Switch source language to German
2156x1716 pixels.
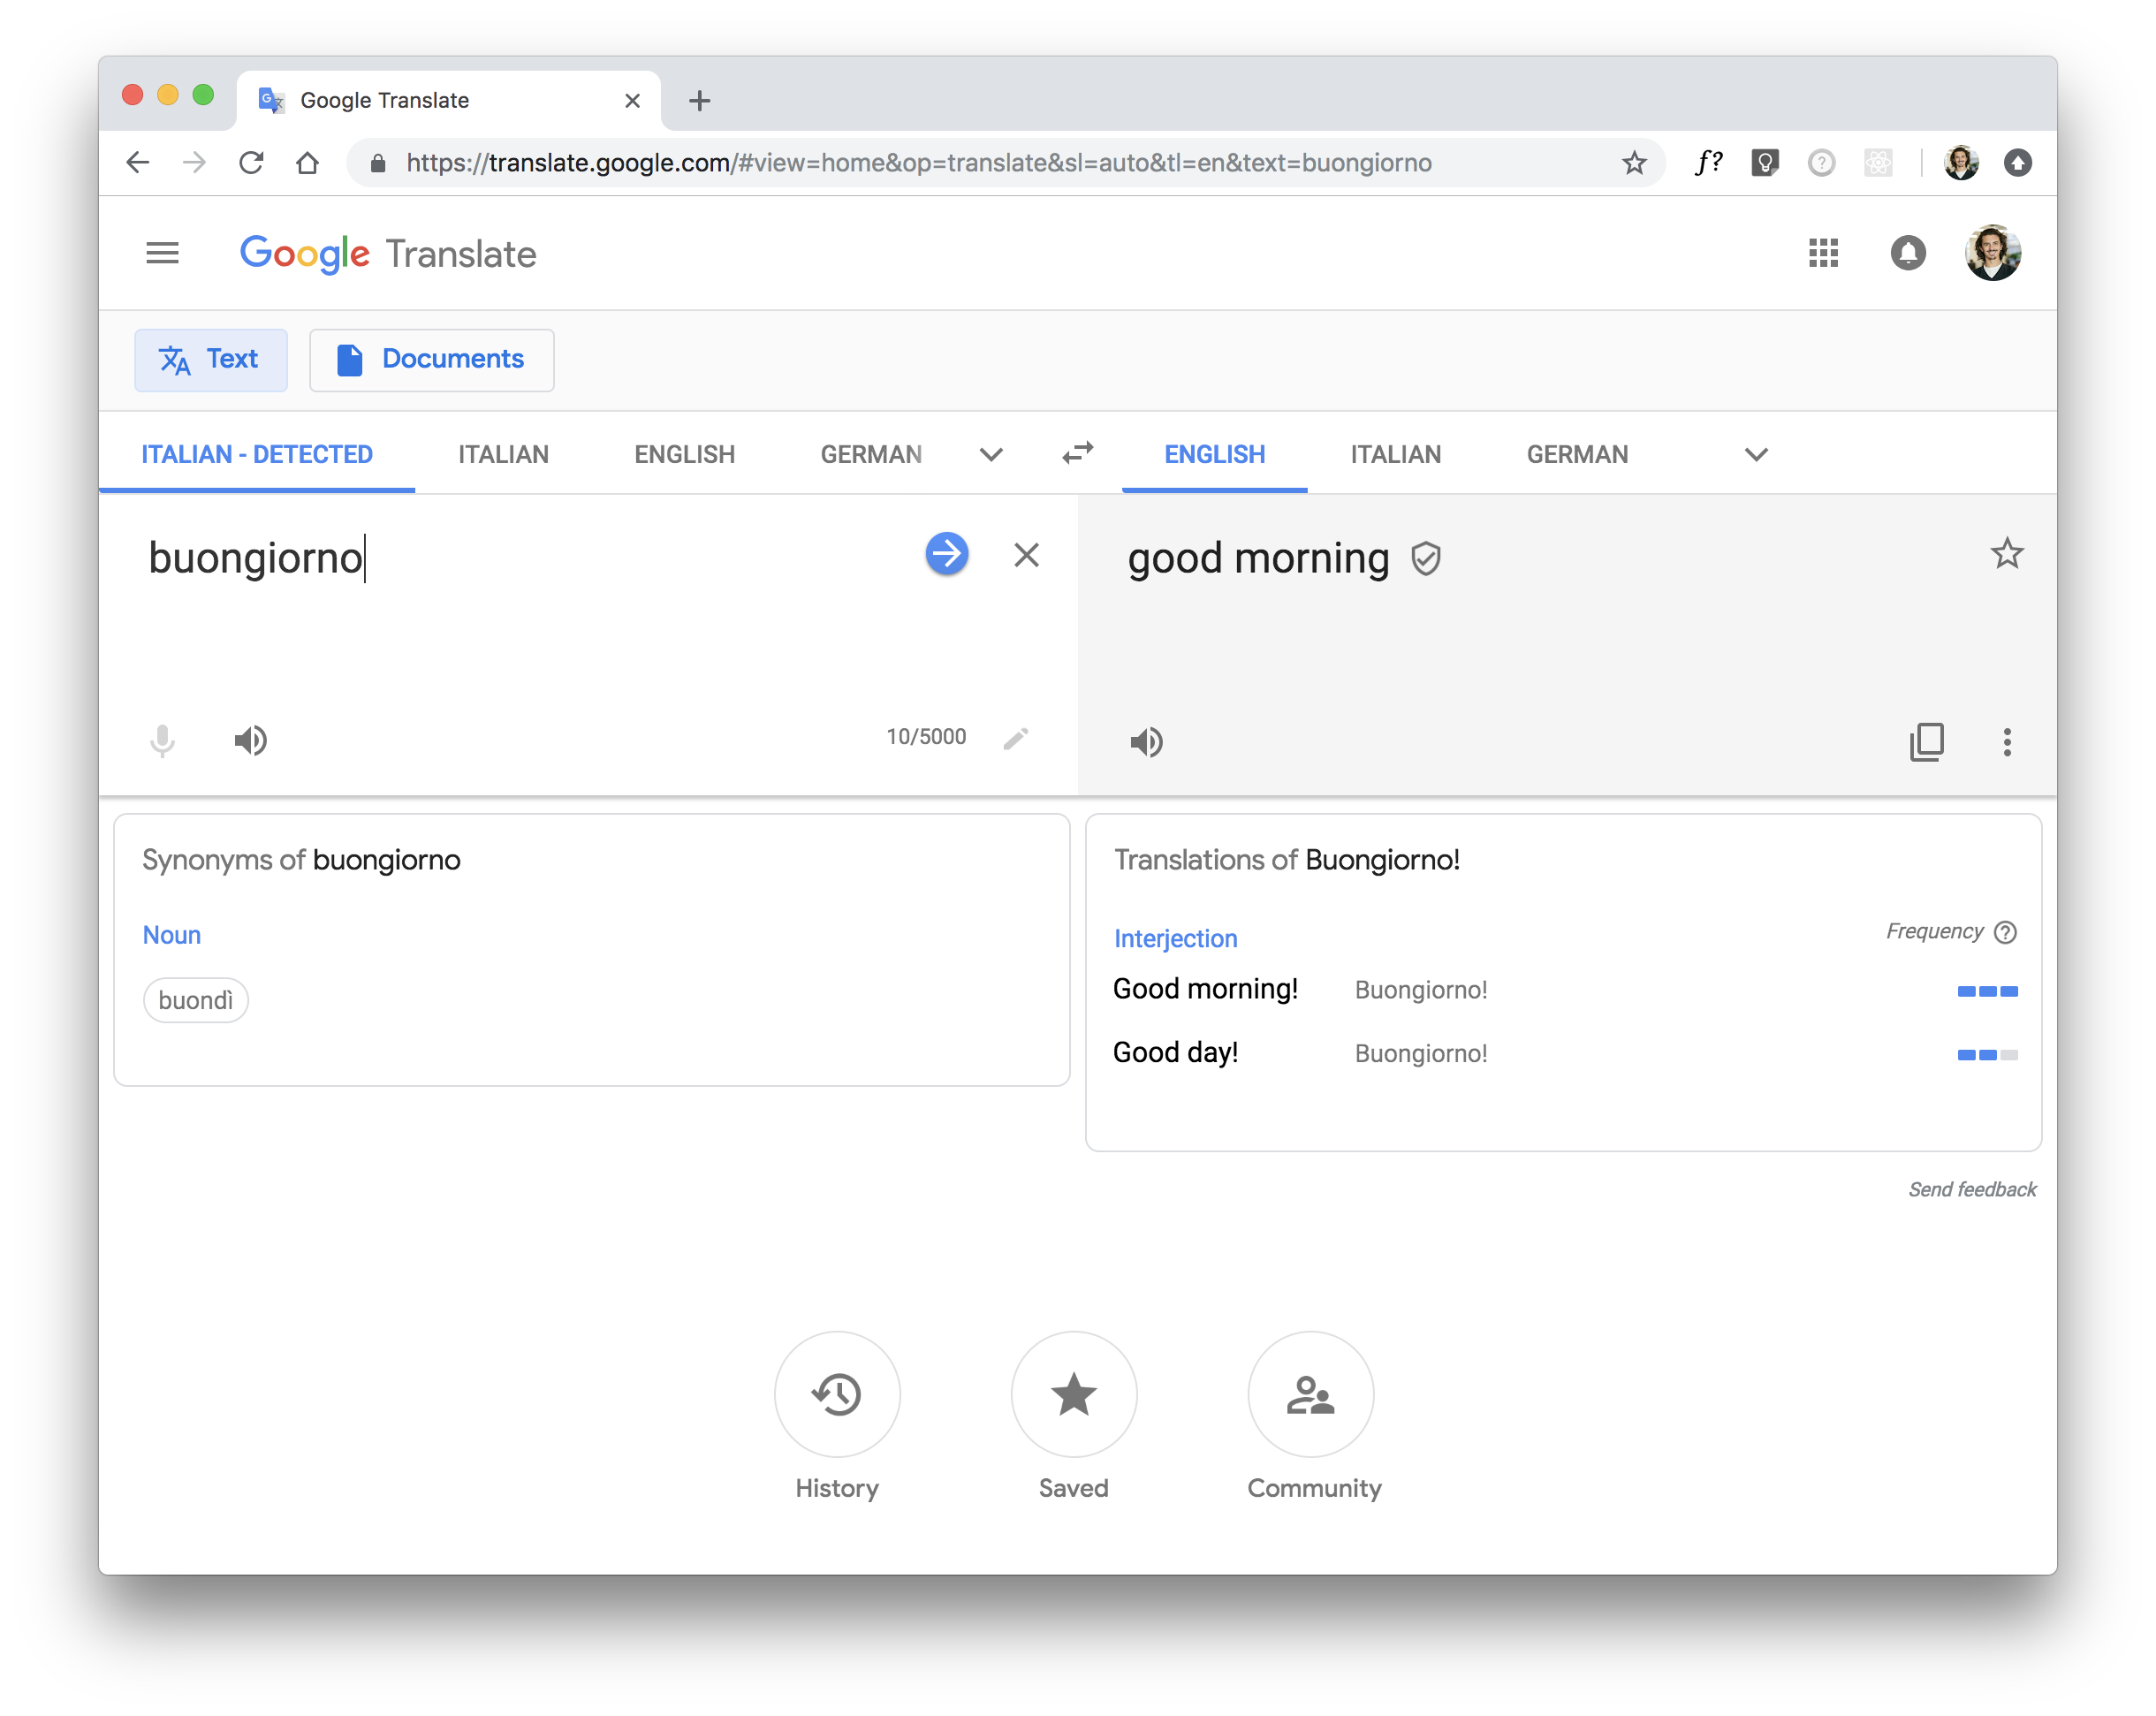tap(870, 454)
